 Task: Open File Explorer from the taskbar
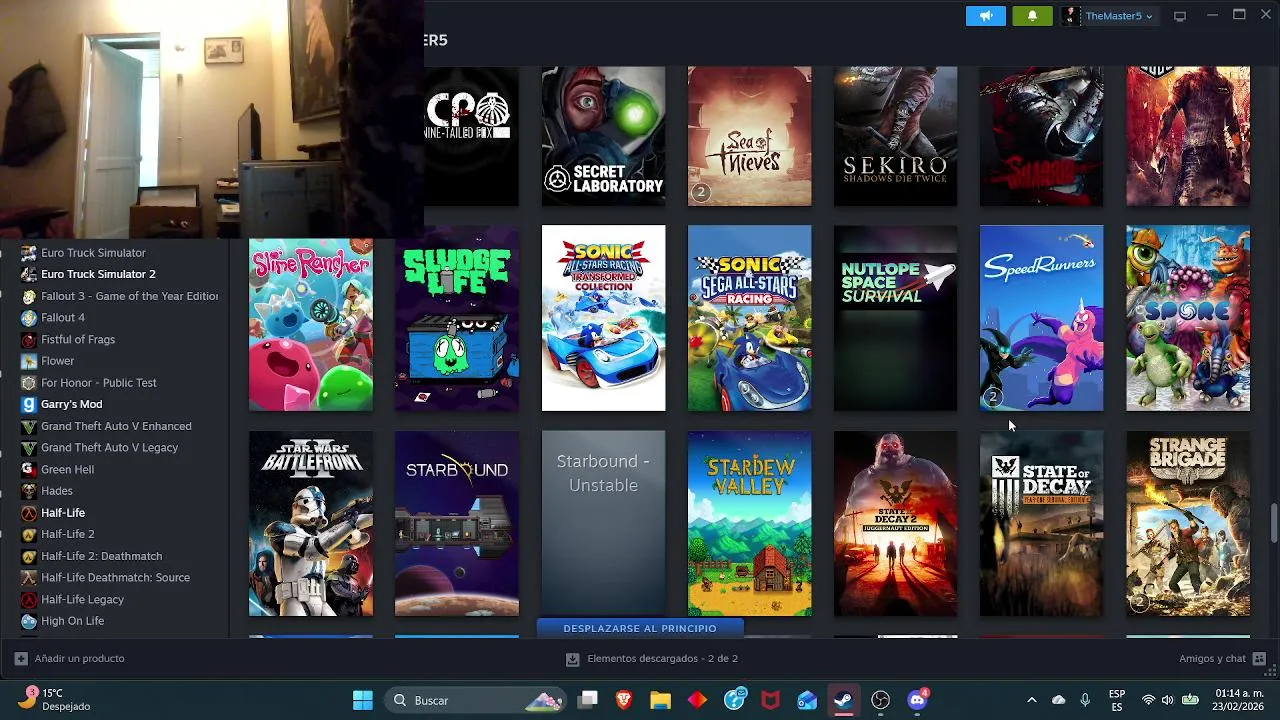coord(660,700)
